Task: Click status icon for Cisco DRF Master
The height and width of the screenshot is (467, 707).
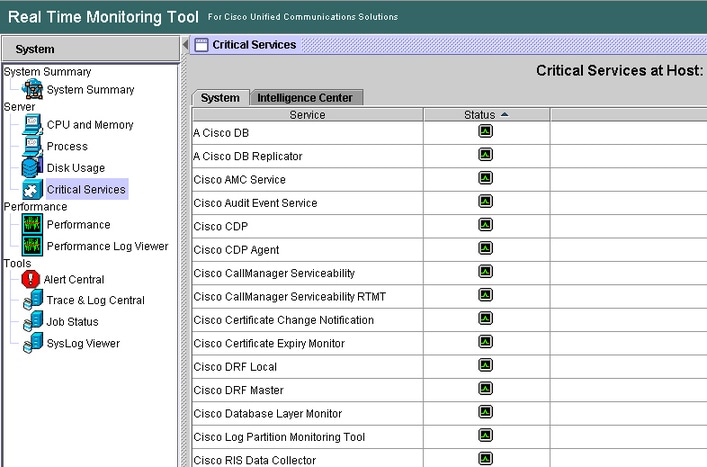Action: point(486,389)
